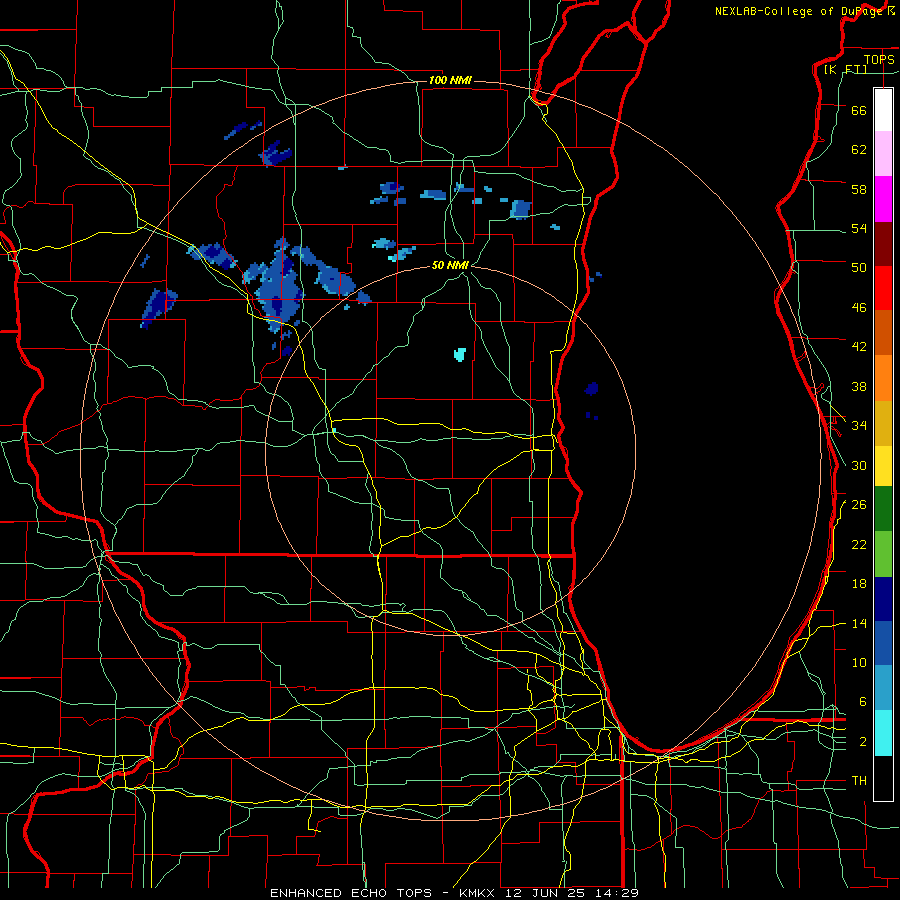Click the legend value '26'
This screenshot has width=900, height=900.
pos(859,505)
